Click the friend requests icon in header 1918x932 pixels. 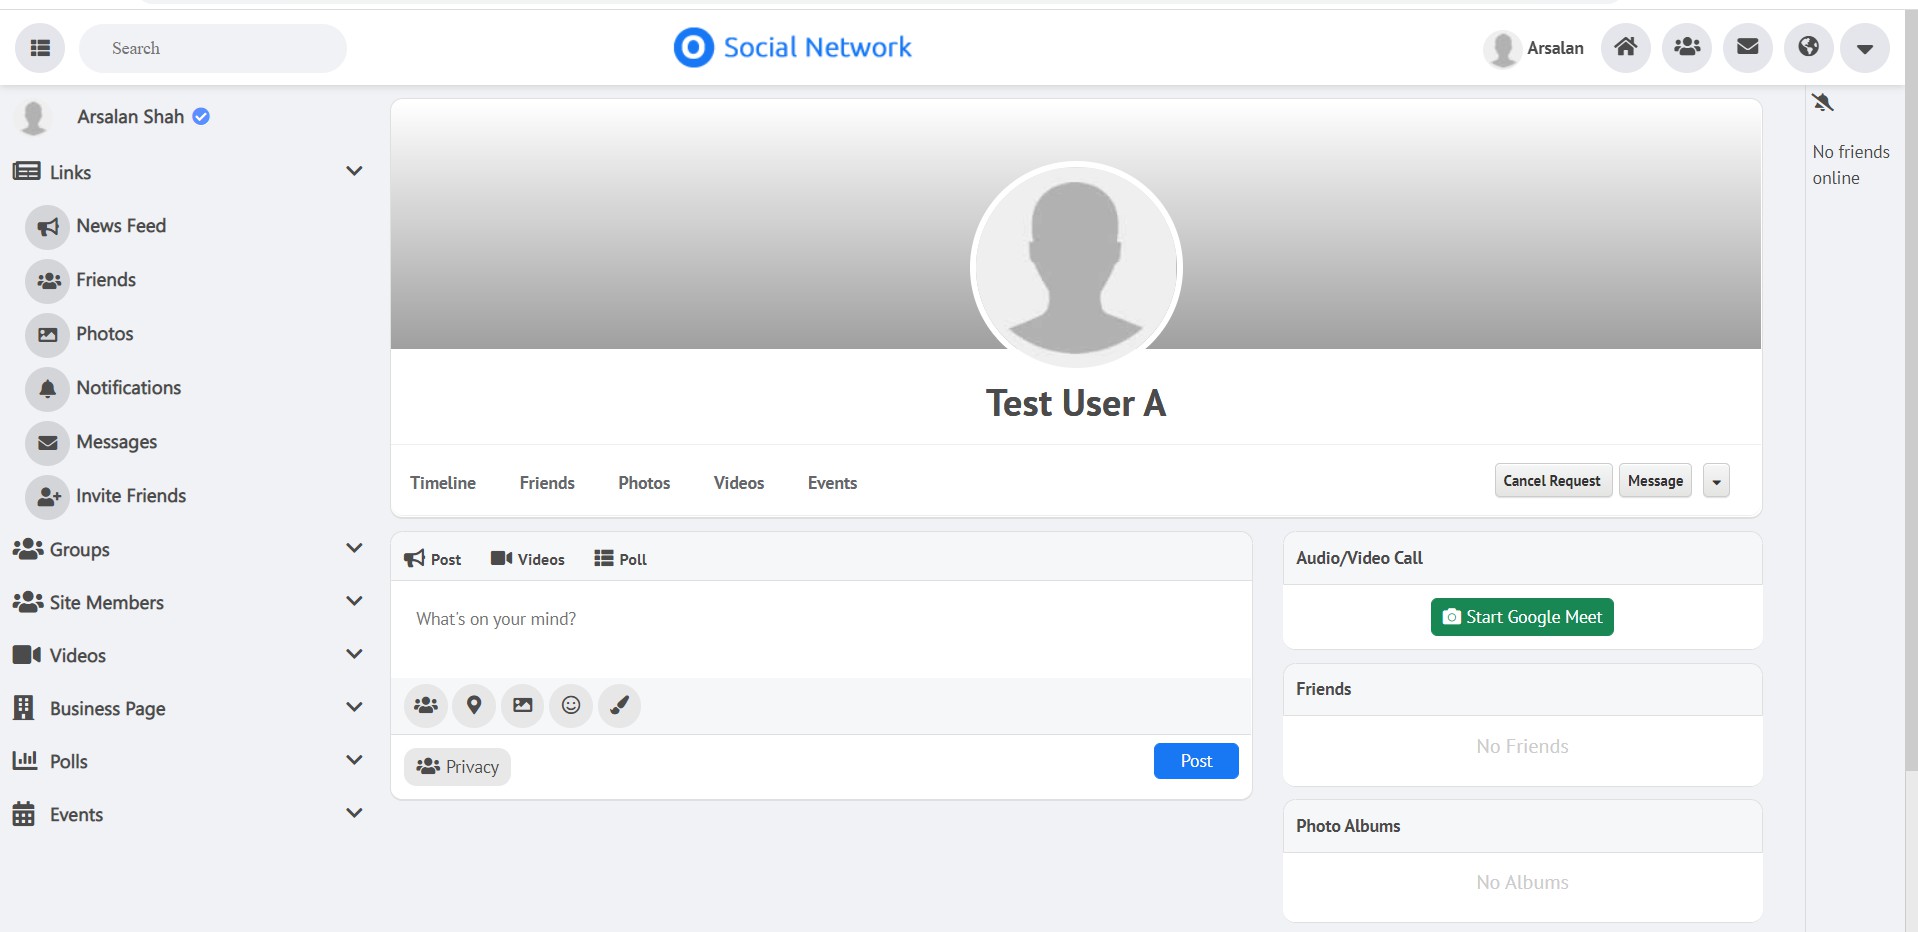[x=1686, y=47]
